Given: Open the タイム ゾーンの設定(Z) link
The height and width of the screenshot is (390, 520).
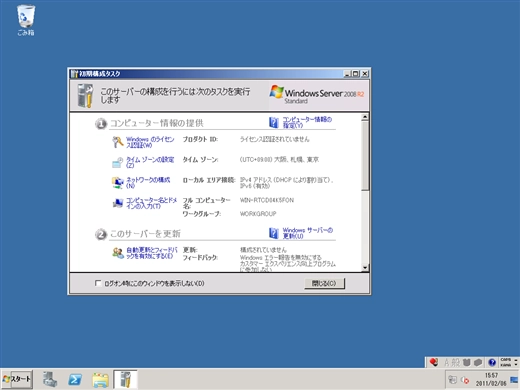Looking at the screenshot, I should coord(150,162).
